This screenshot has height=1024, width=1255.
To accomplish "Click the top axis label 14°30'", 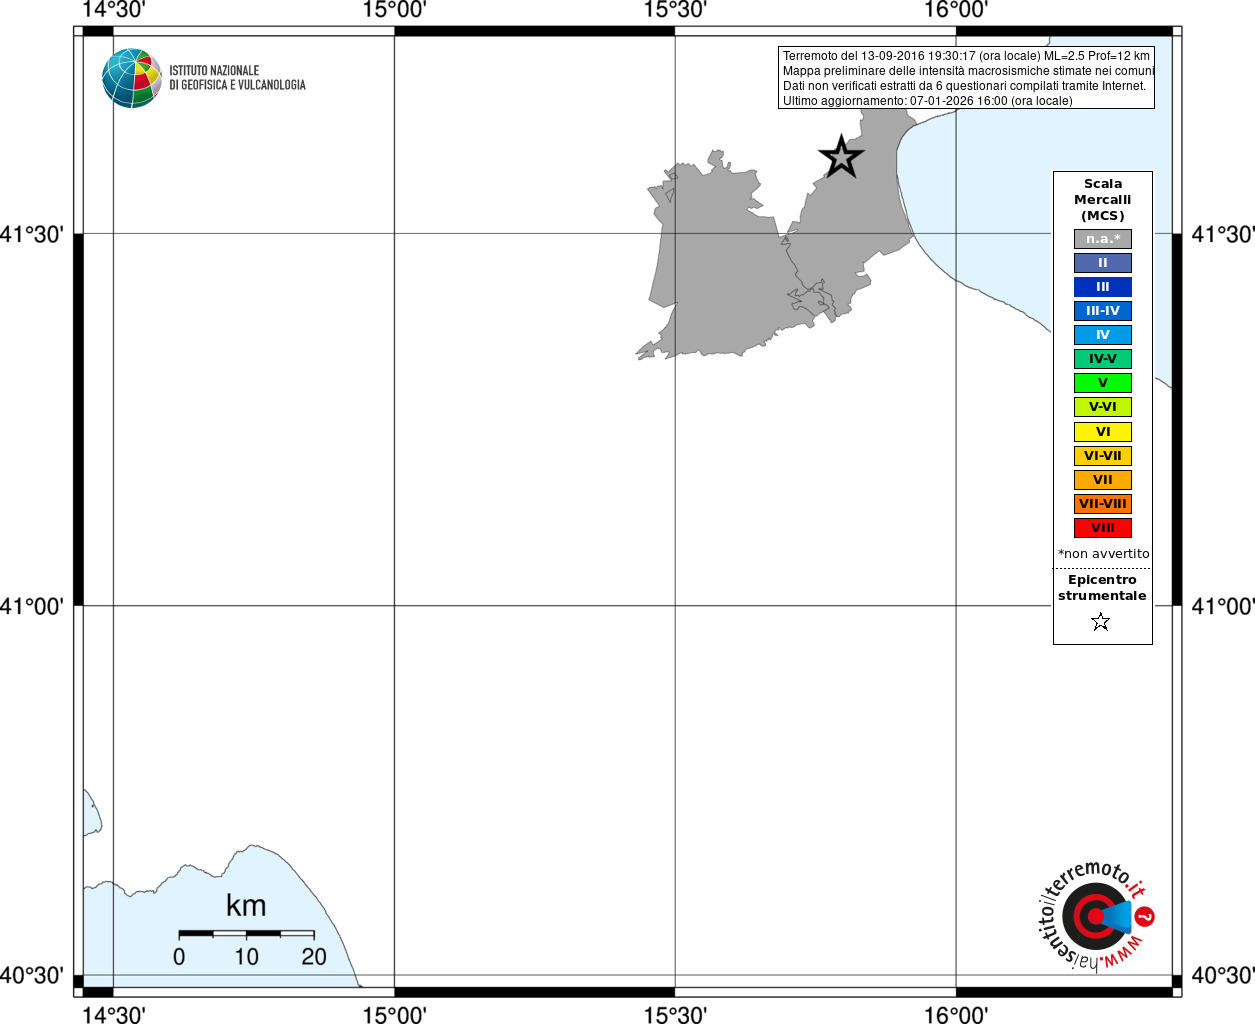I will point(113,10).
